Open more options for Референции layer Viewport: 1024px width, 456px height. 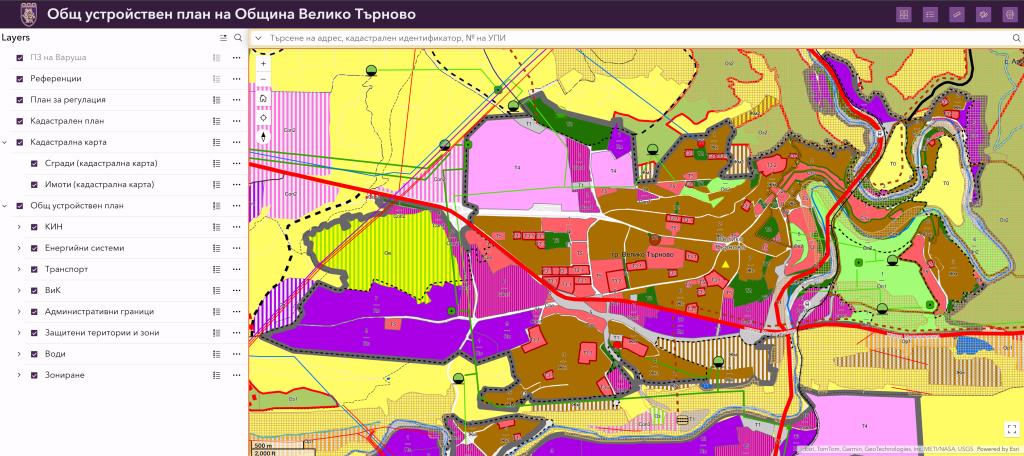point(236,78)
